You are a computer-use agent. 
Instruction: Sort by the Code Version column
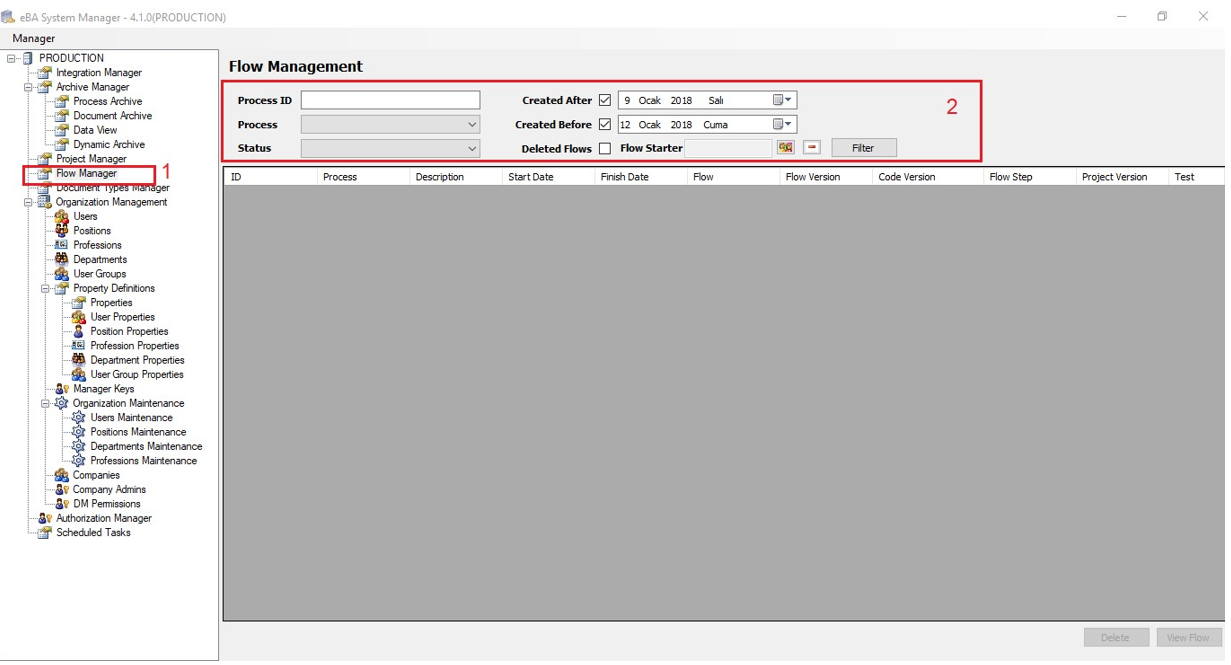click(x=927, y=177)
